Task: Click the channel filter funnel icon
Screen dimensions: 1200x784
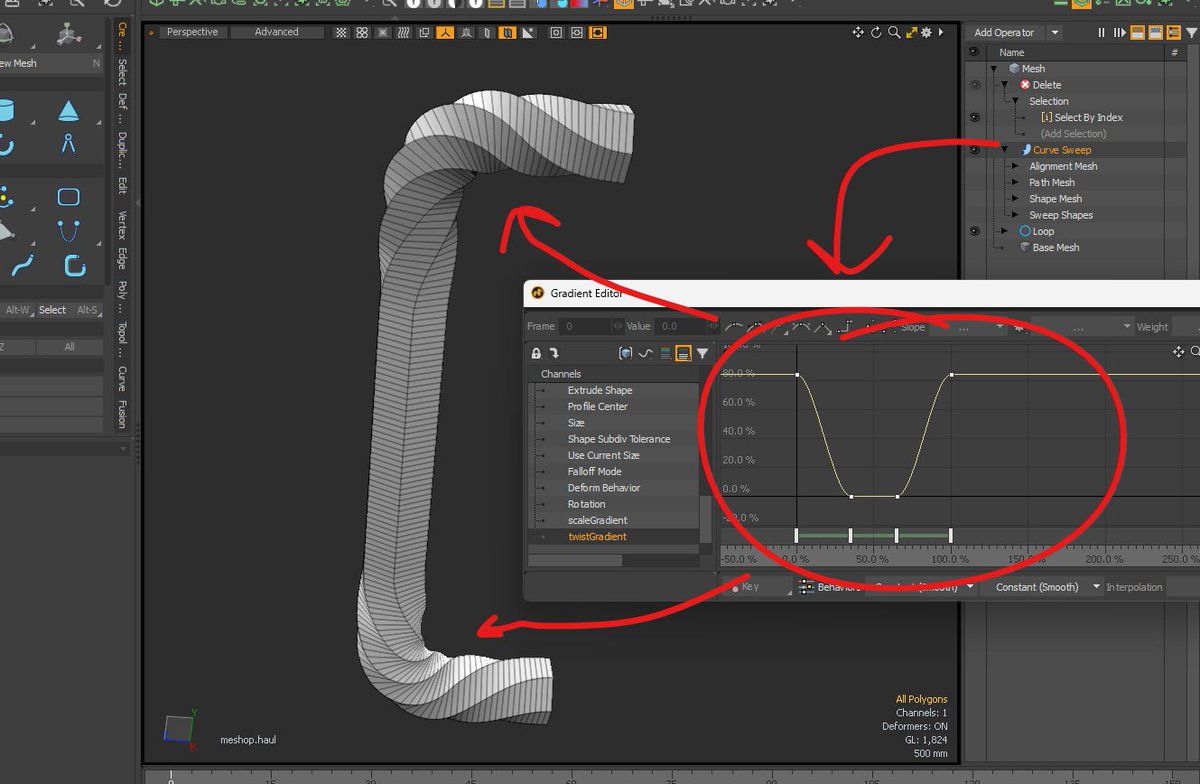Action: (x=702, y=353)
